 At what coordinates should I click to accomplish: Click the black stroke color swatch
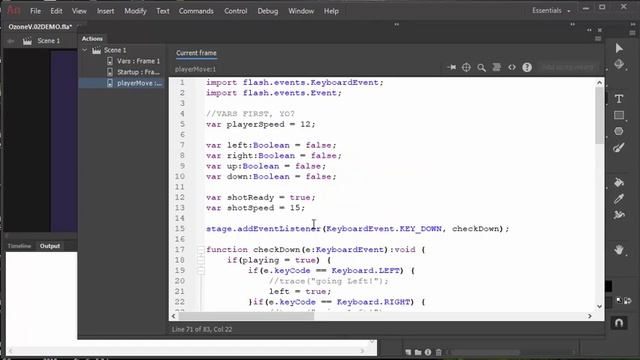click(x=609, y=286)
